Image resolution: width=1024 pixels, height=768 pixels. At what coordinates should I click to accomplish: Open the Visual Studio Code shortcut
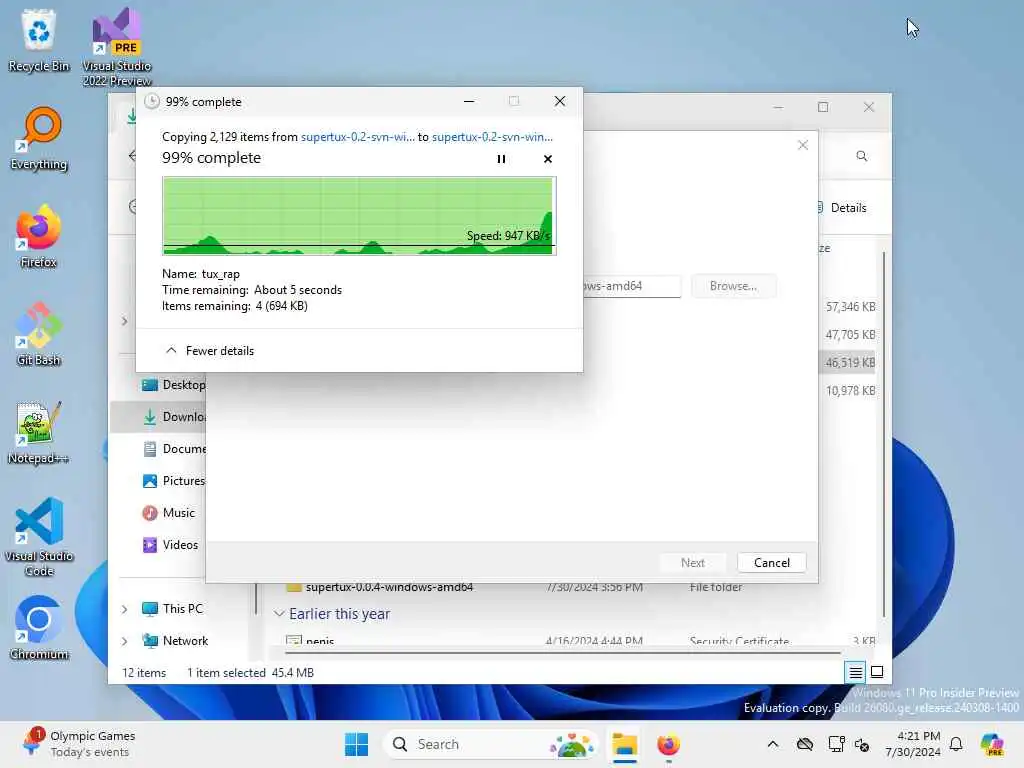point(39,537)
